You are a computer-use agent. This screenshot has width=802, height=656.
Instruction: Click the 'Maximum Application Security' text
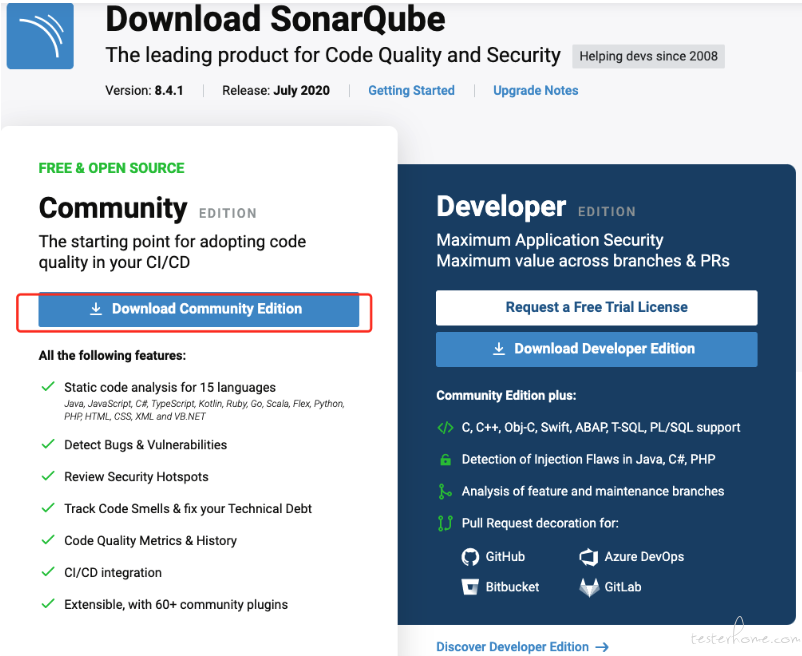coord(550,240)
